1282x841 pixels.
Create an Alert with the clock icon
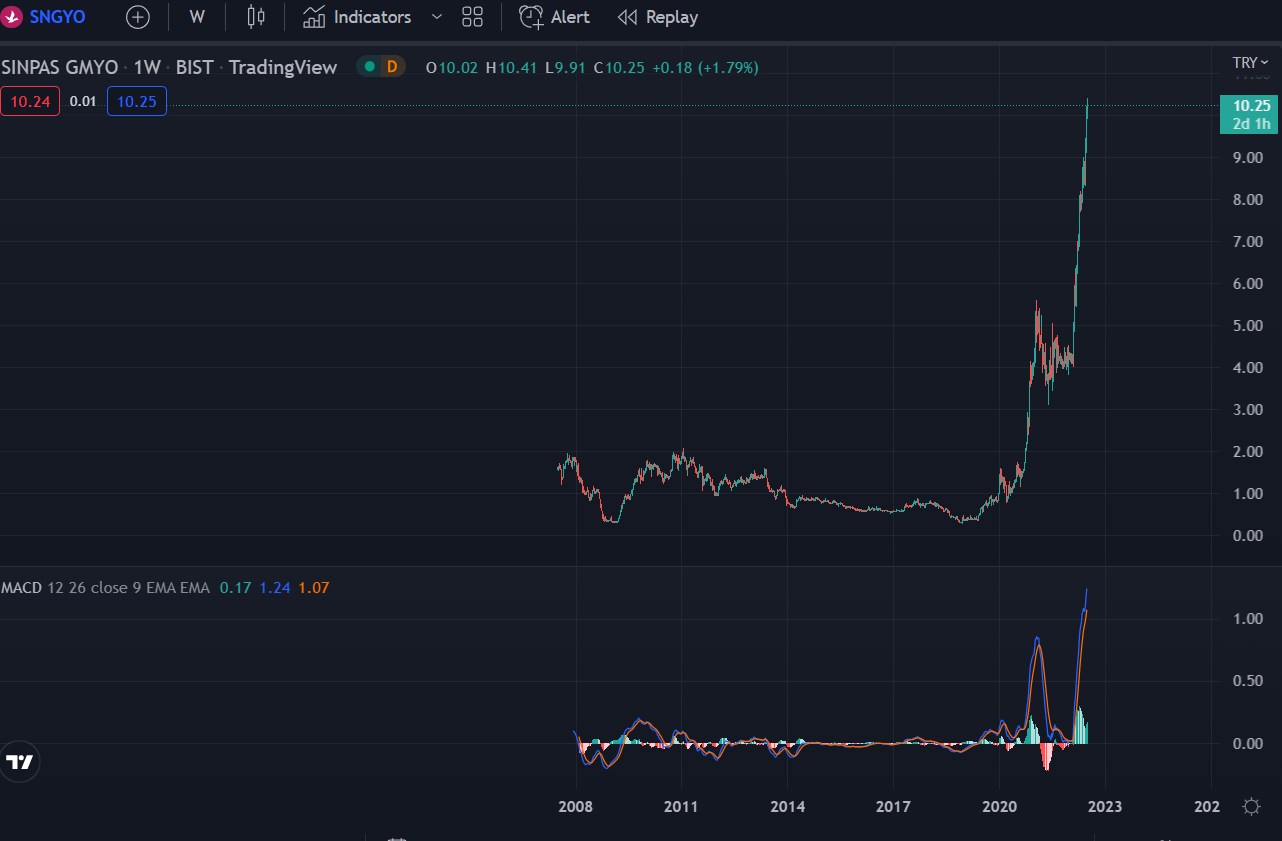pos(554,17)
